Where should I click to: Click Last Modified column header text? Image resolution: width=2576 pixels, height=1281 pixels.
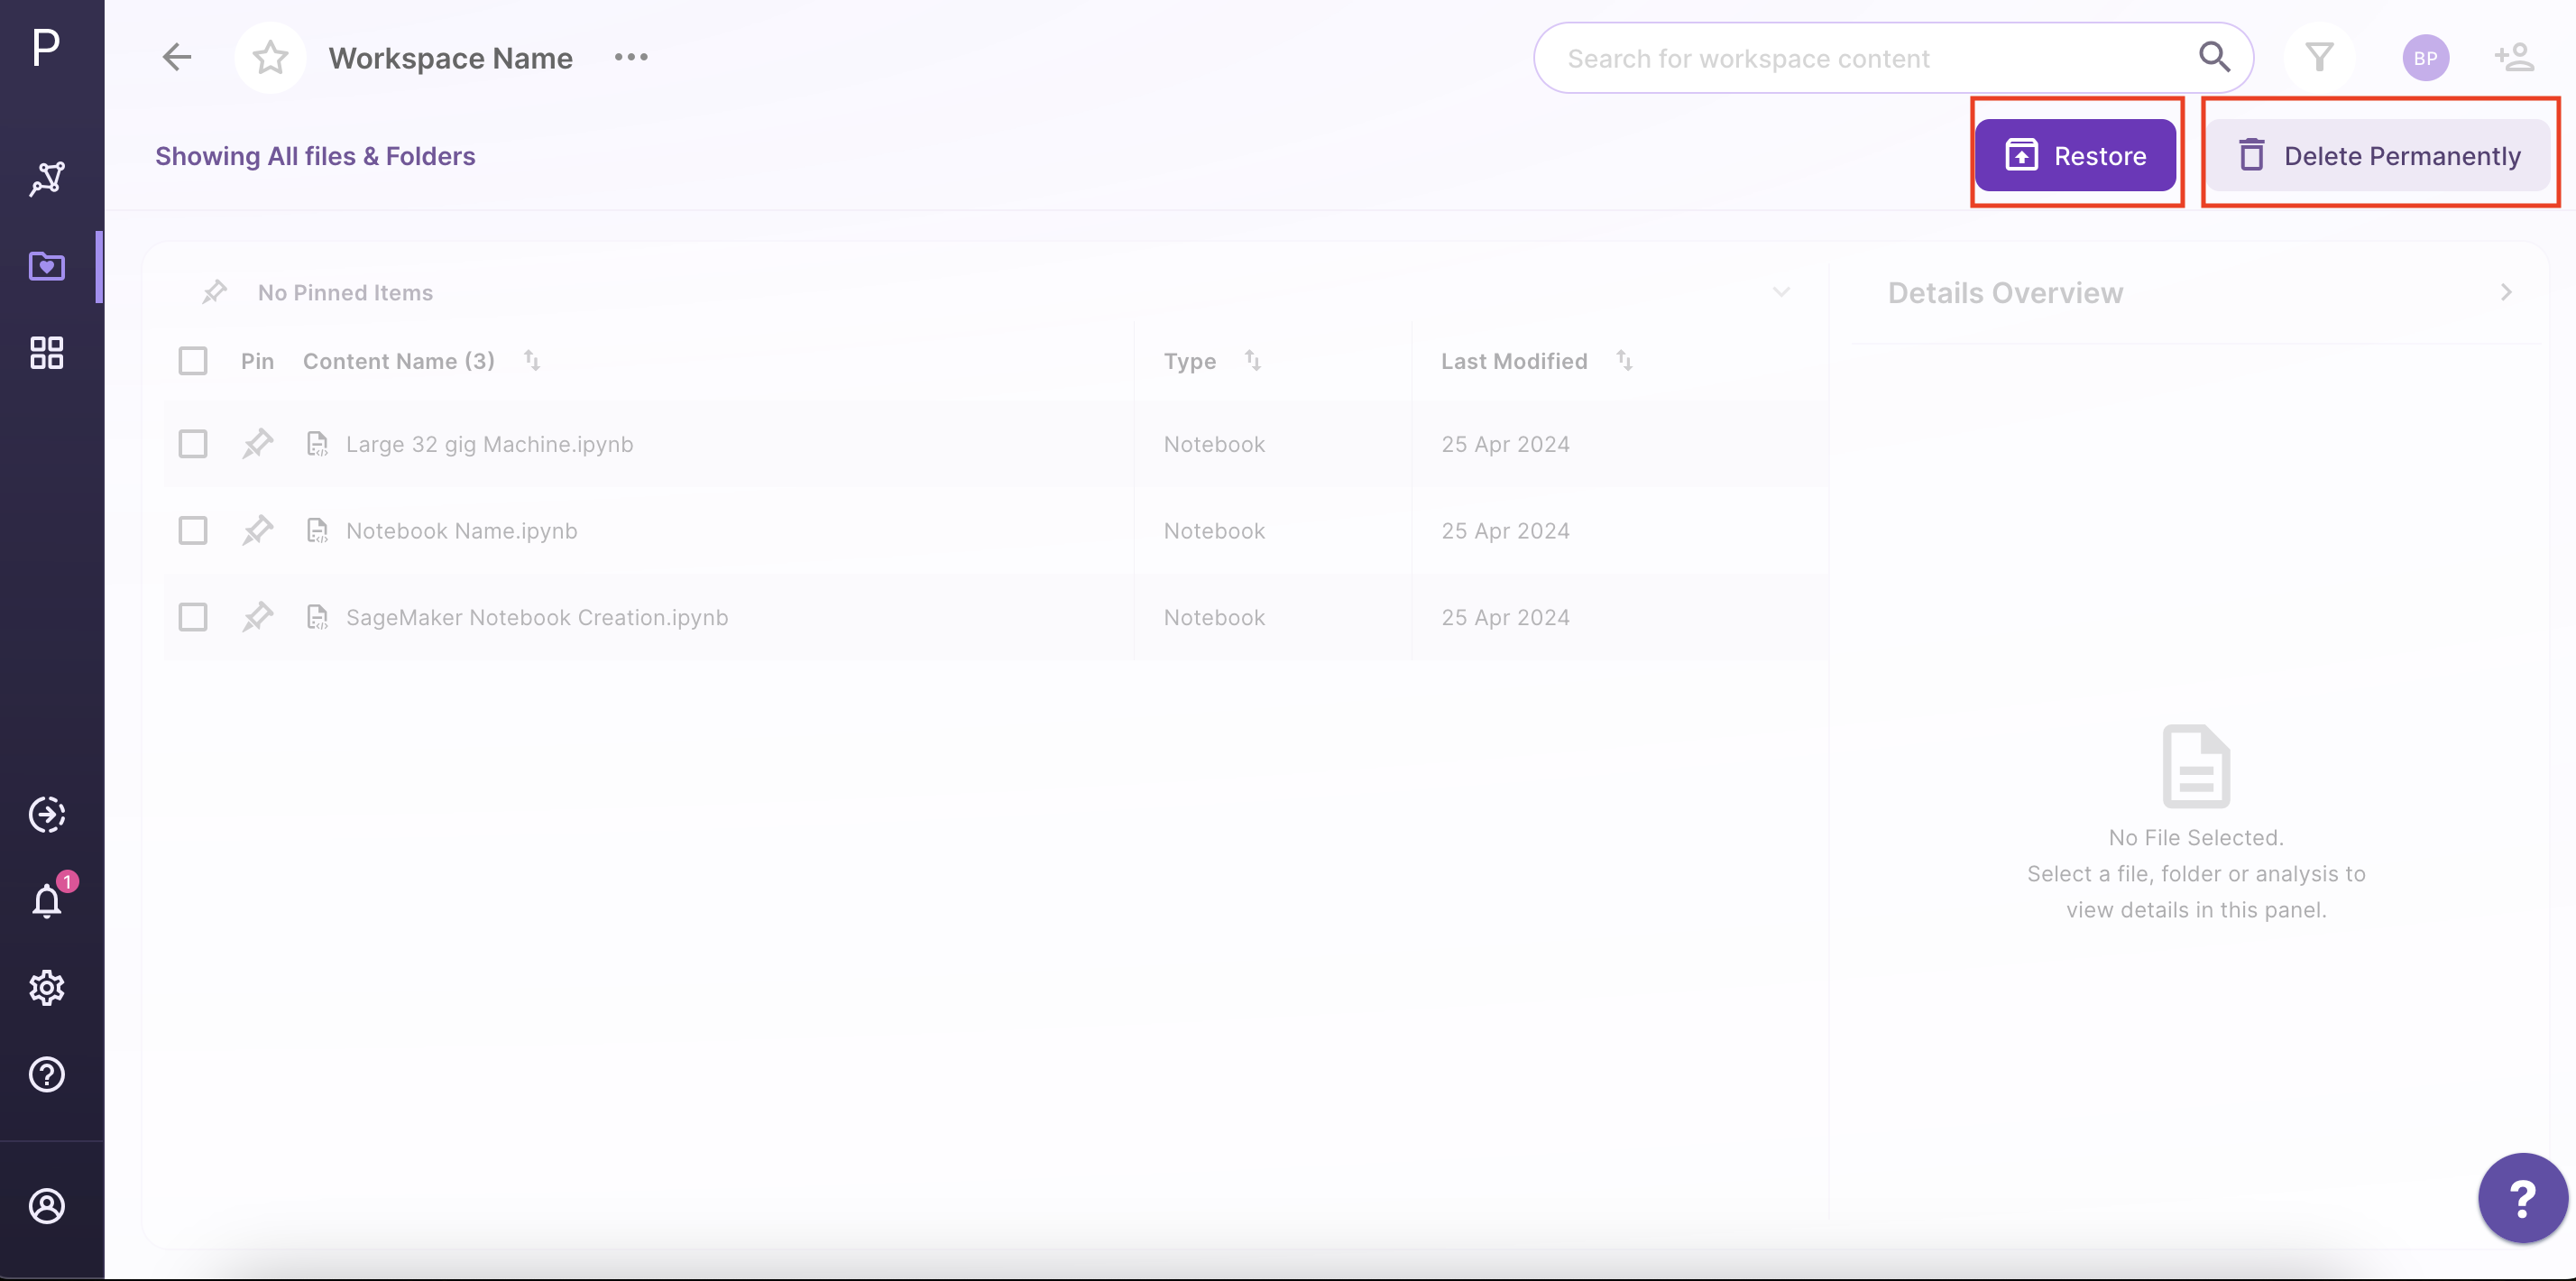point(1514,361)
